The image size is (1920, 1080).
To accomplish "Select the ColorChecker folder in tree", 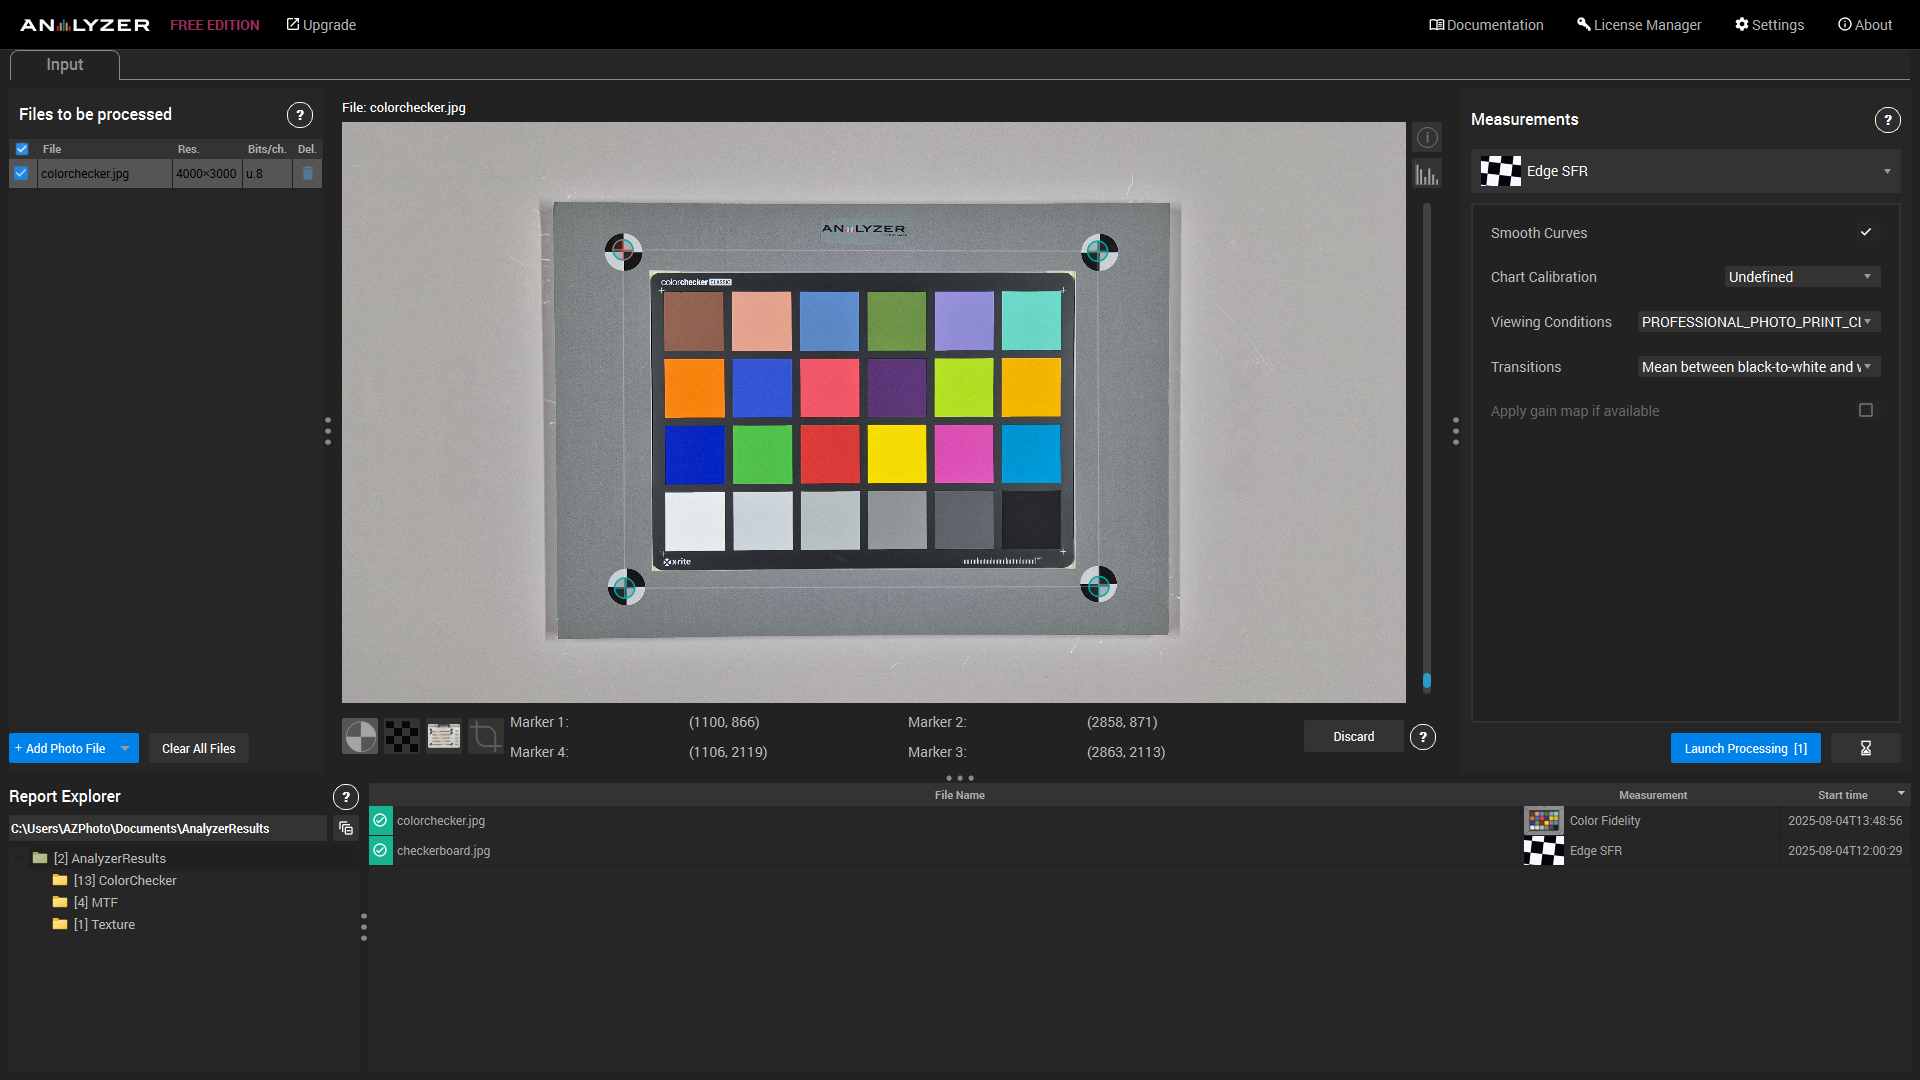I will (x=125, y=880).
